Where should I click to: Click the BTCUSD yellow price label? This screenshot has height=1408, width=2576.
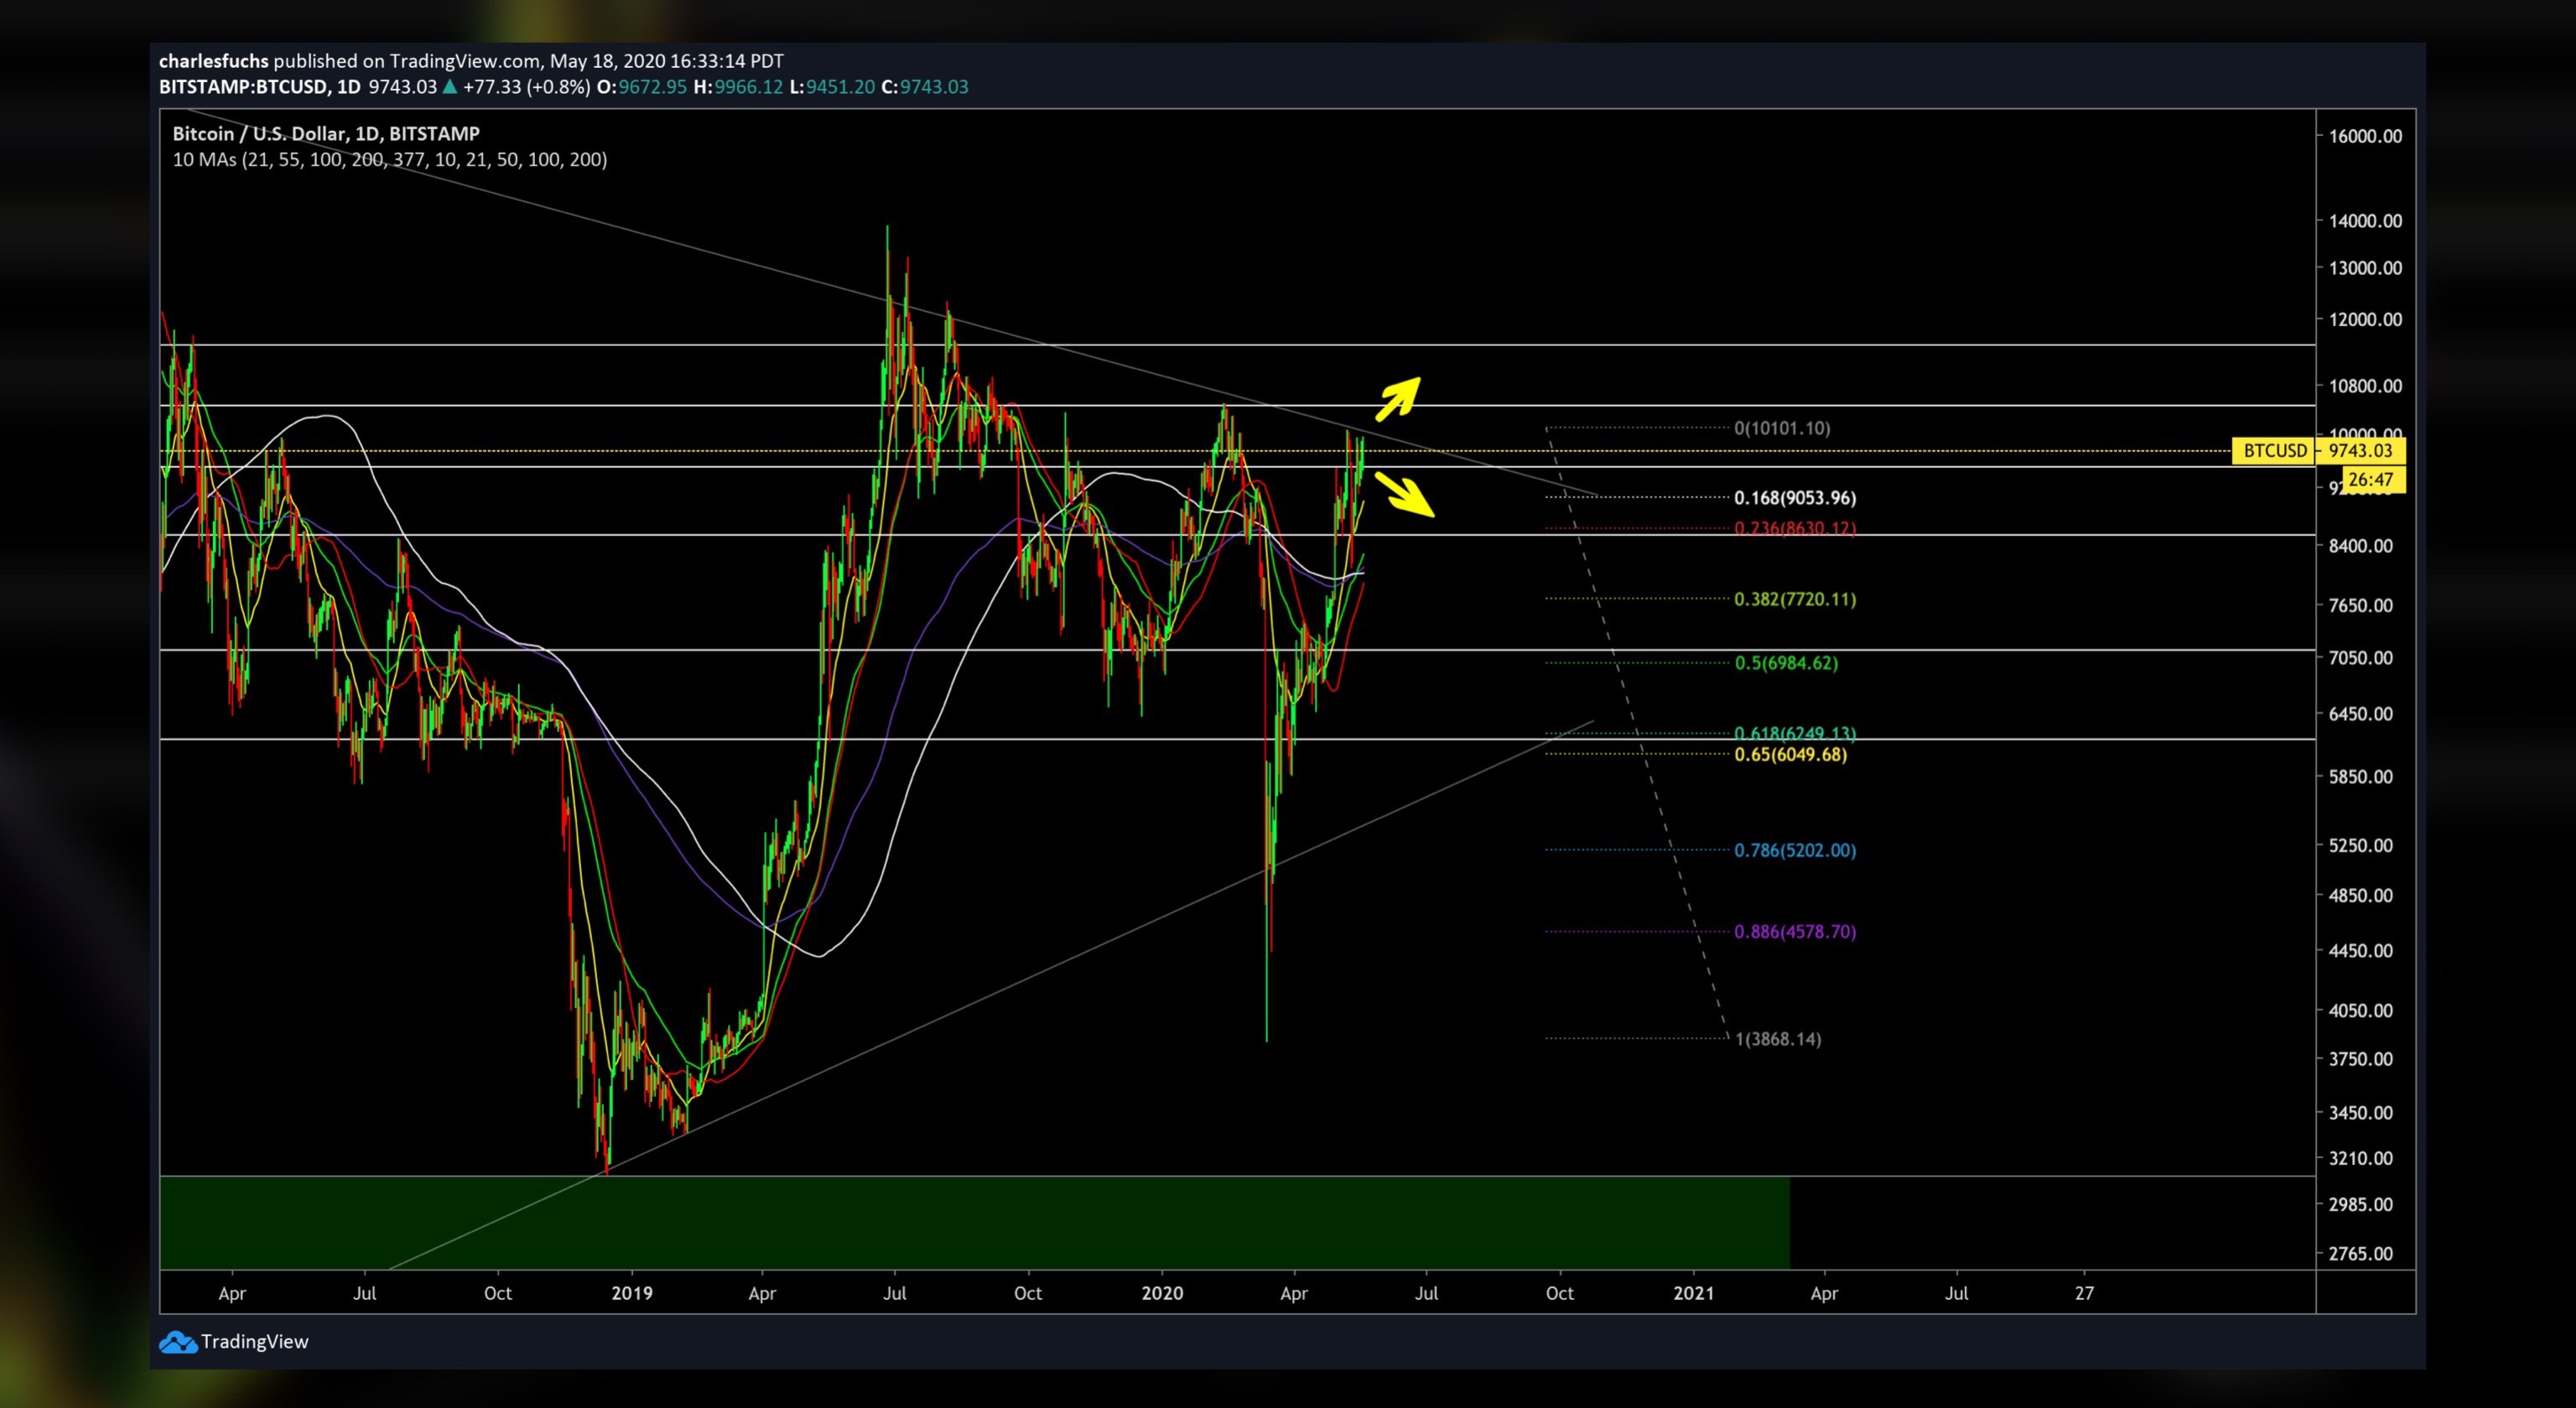(x=2274, y=451)
